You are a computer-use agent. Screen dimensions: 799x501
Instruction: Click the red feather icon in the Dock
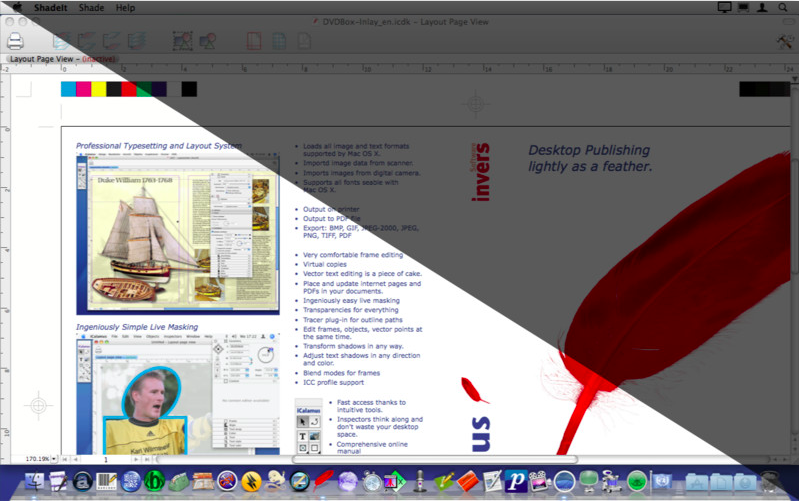click(323, 481)
